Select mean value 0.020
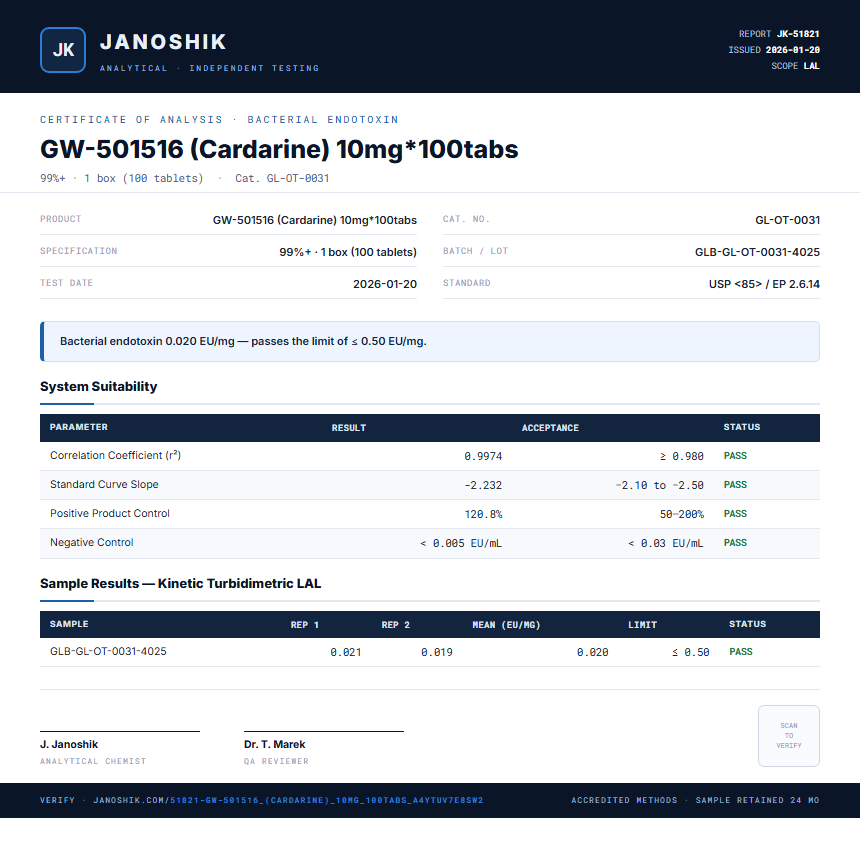This screenshot has width=860, height=846. [x=592, y=652]
